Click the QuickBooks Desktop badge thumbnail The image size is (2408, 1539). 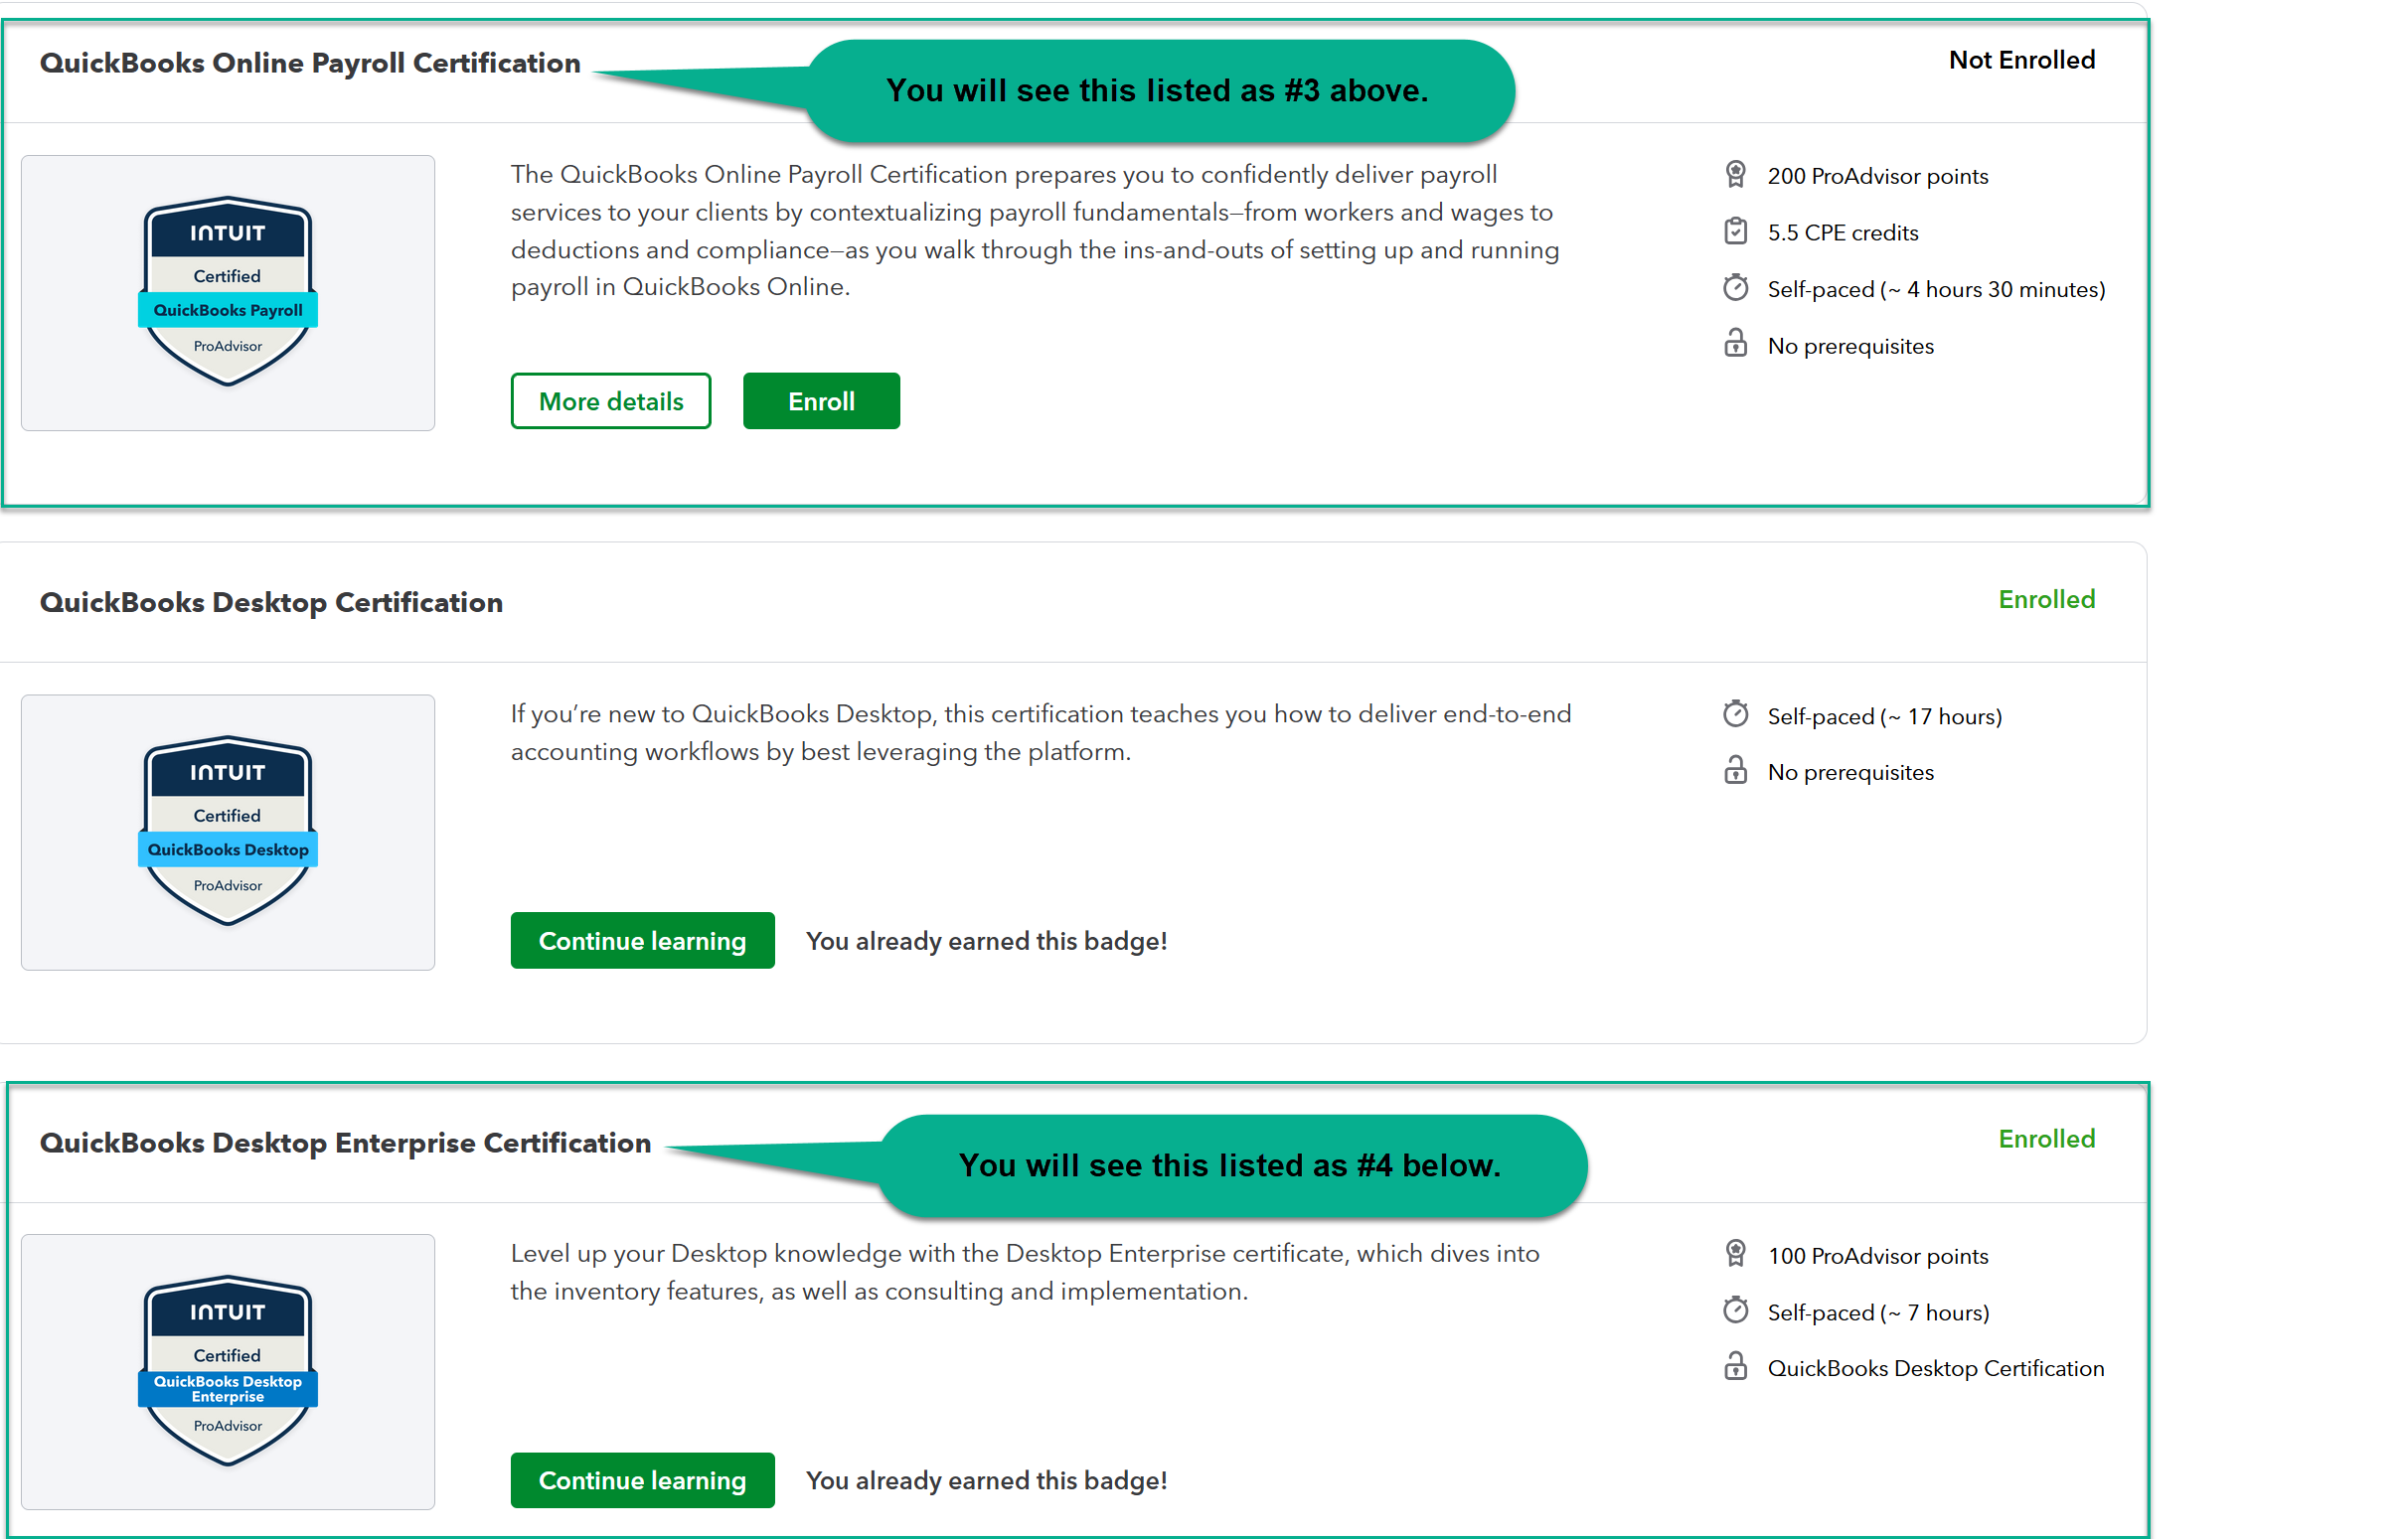(x=228, y=832)
